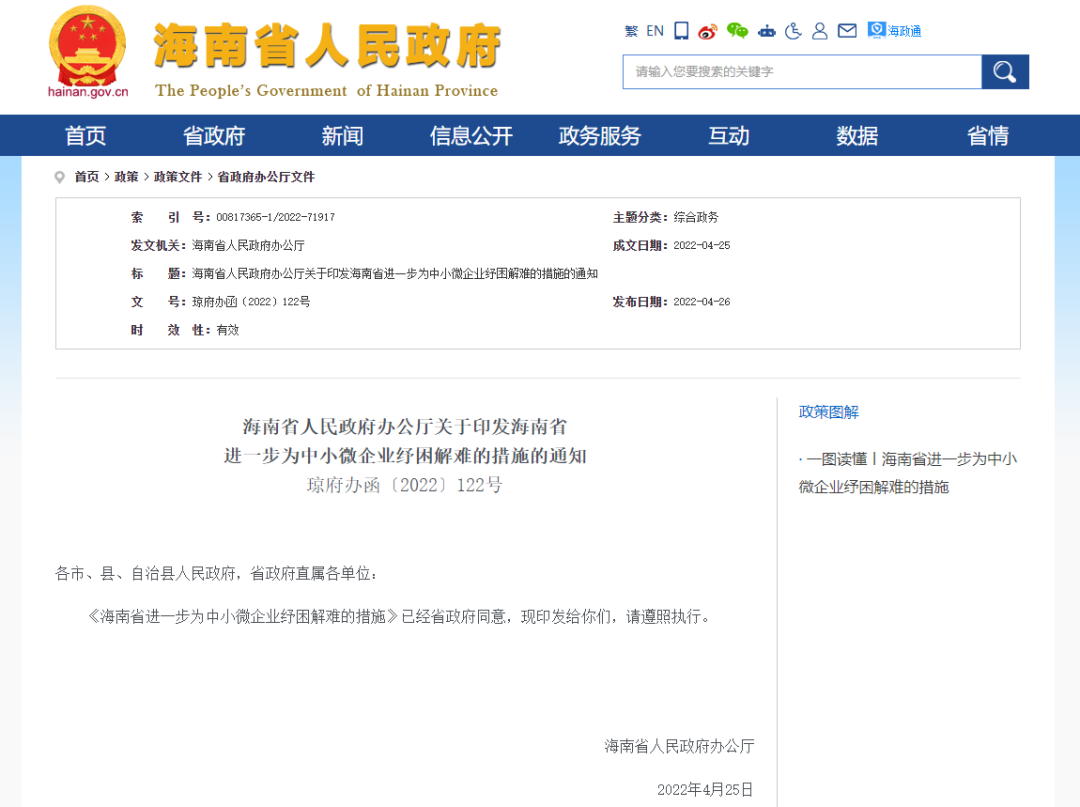The width and height of the screenshot is (1080, 807).
Task: Click the 海政通 shield icon
Action: pos(875,31)
